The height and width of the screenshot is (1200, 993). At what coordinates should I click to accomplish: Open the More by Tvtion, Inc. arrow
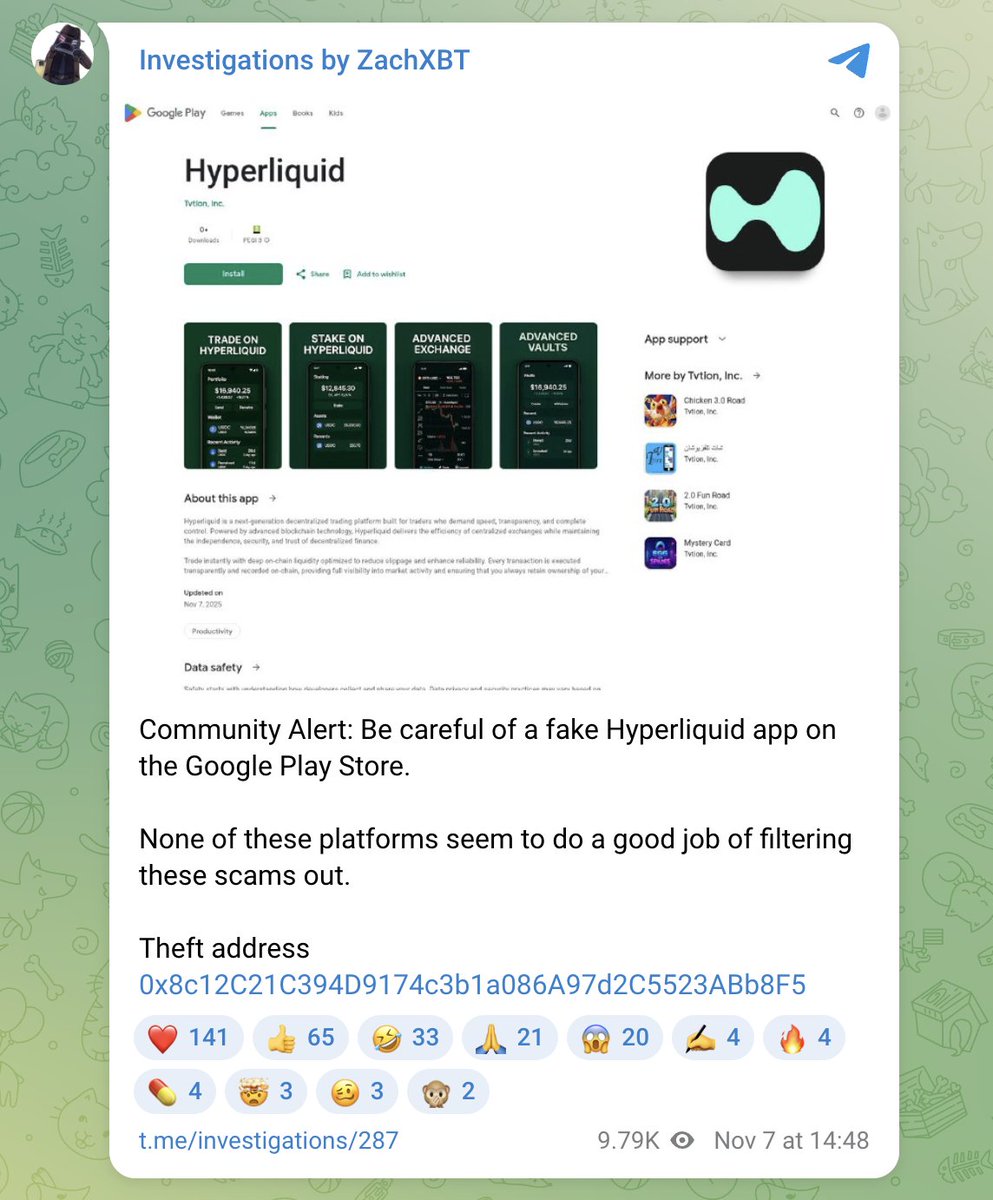pos(757,376)
